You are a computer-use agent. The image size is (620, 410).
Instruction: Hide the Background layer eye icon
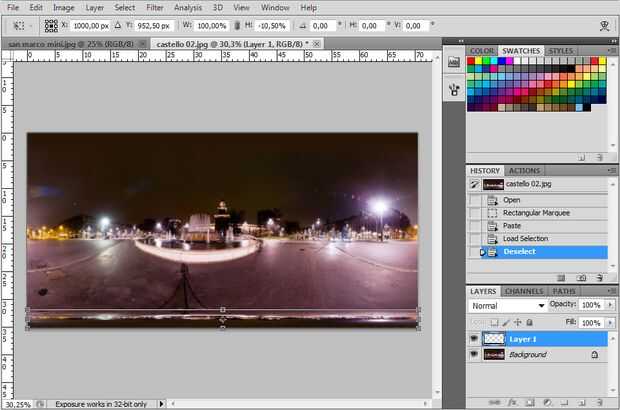coord(474,354)
